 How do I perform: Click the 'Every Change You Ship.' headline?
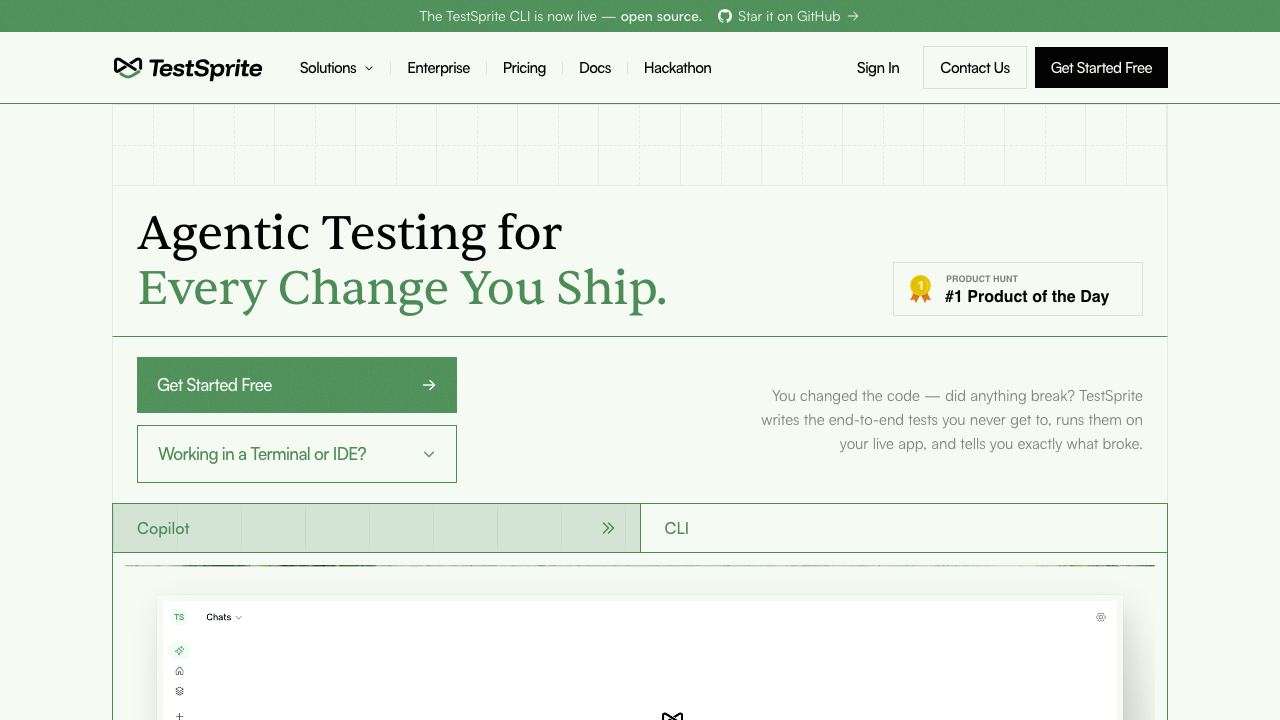[x=402, y=288]
